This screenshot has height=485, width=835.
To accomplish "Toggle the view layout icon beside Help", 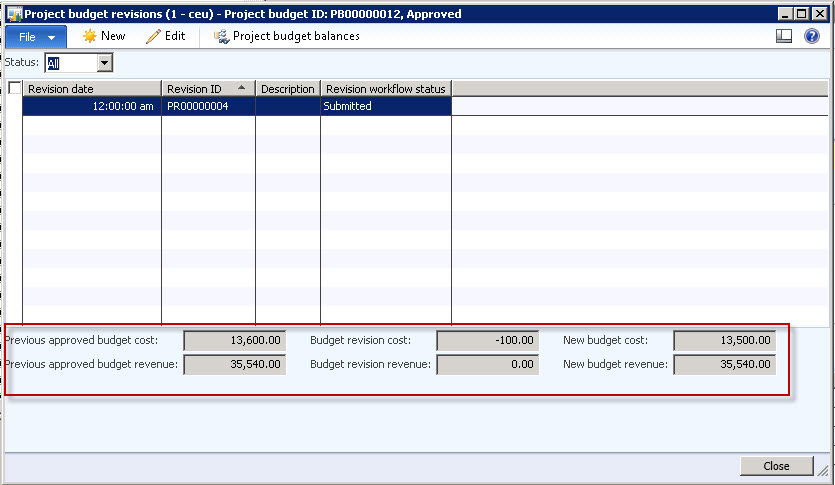I will pyautogui.click(x=784, y=36).
